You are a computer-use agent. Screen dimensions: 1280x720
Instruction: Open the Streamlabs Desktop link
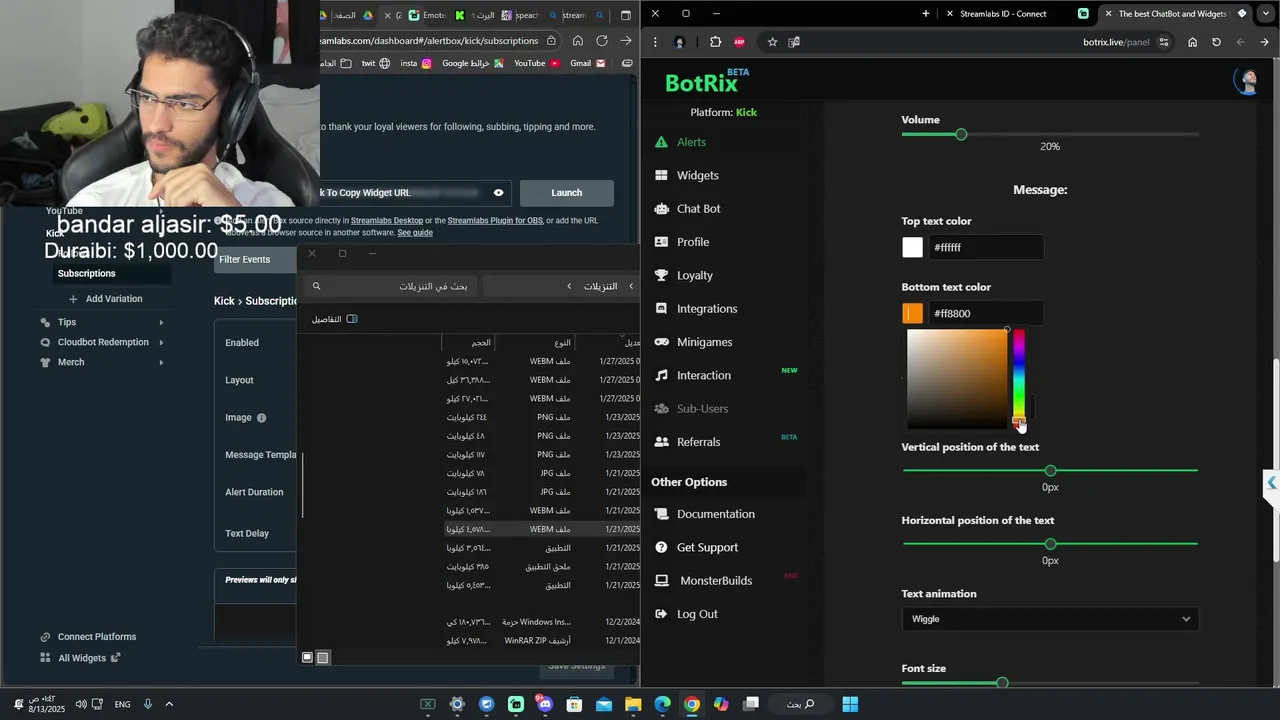[387, 220]
